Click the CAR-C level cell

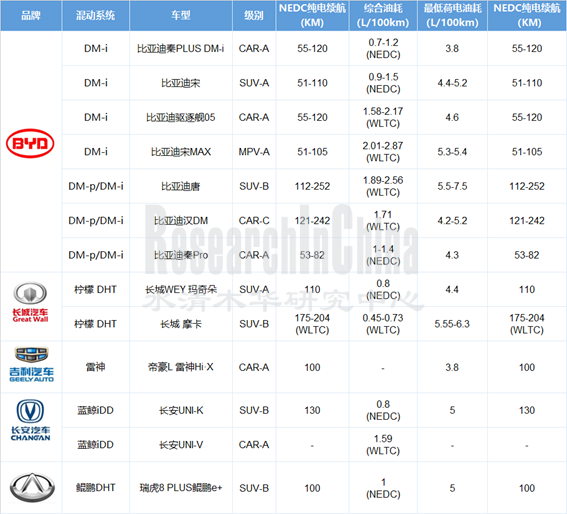(x=254, y=221)
